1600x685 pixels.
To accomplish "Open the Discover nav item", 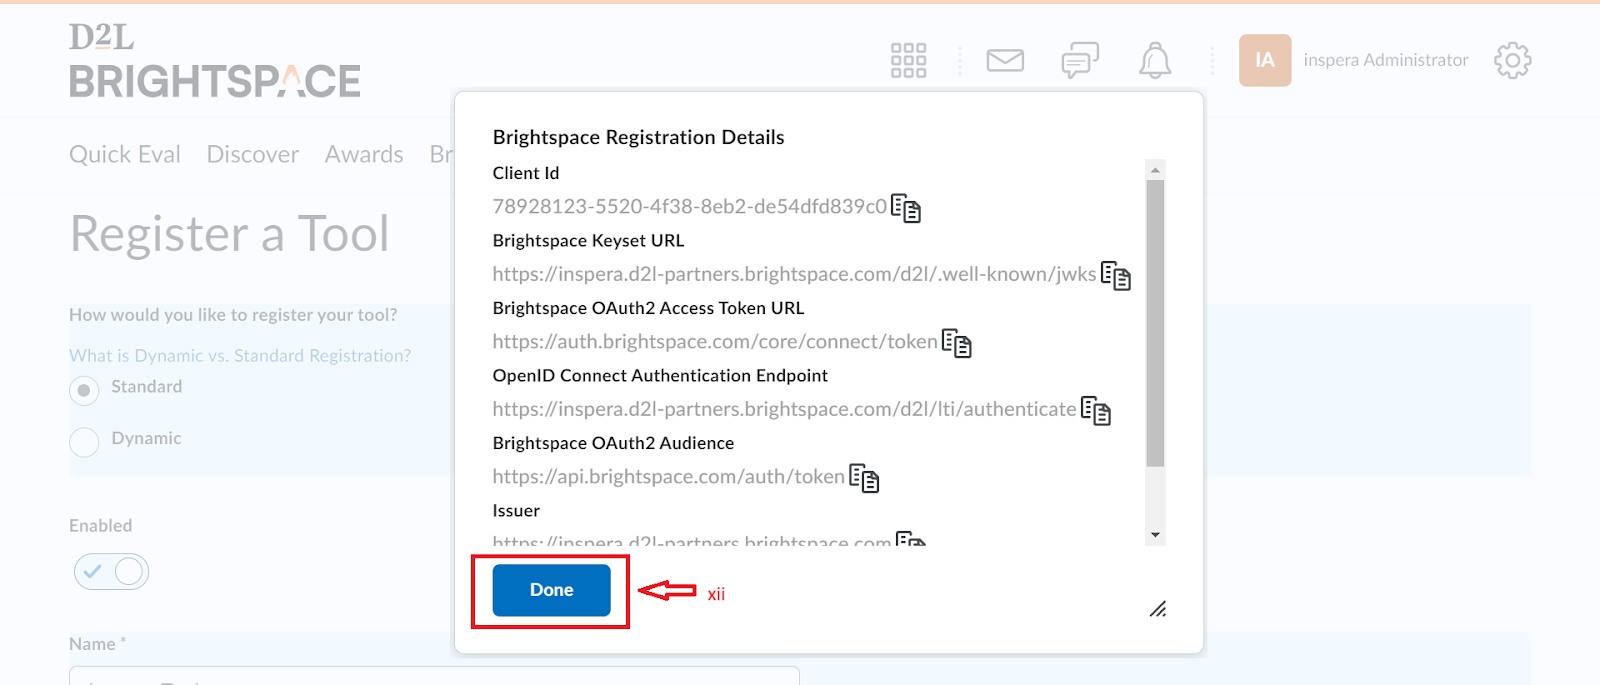I will click(x=253, y=154).
